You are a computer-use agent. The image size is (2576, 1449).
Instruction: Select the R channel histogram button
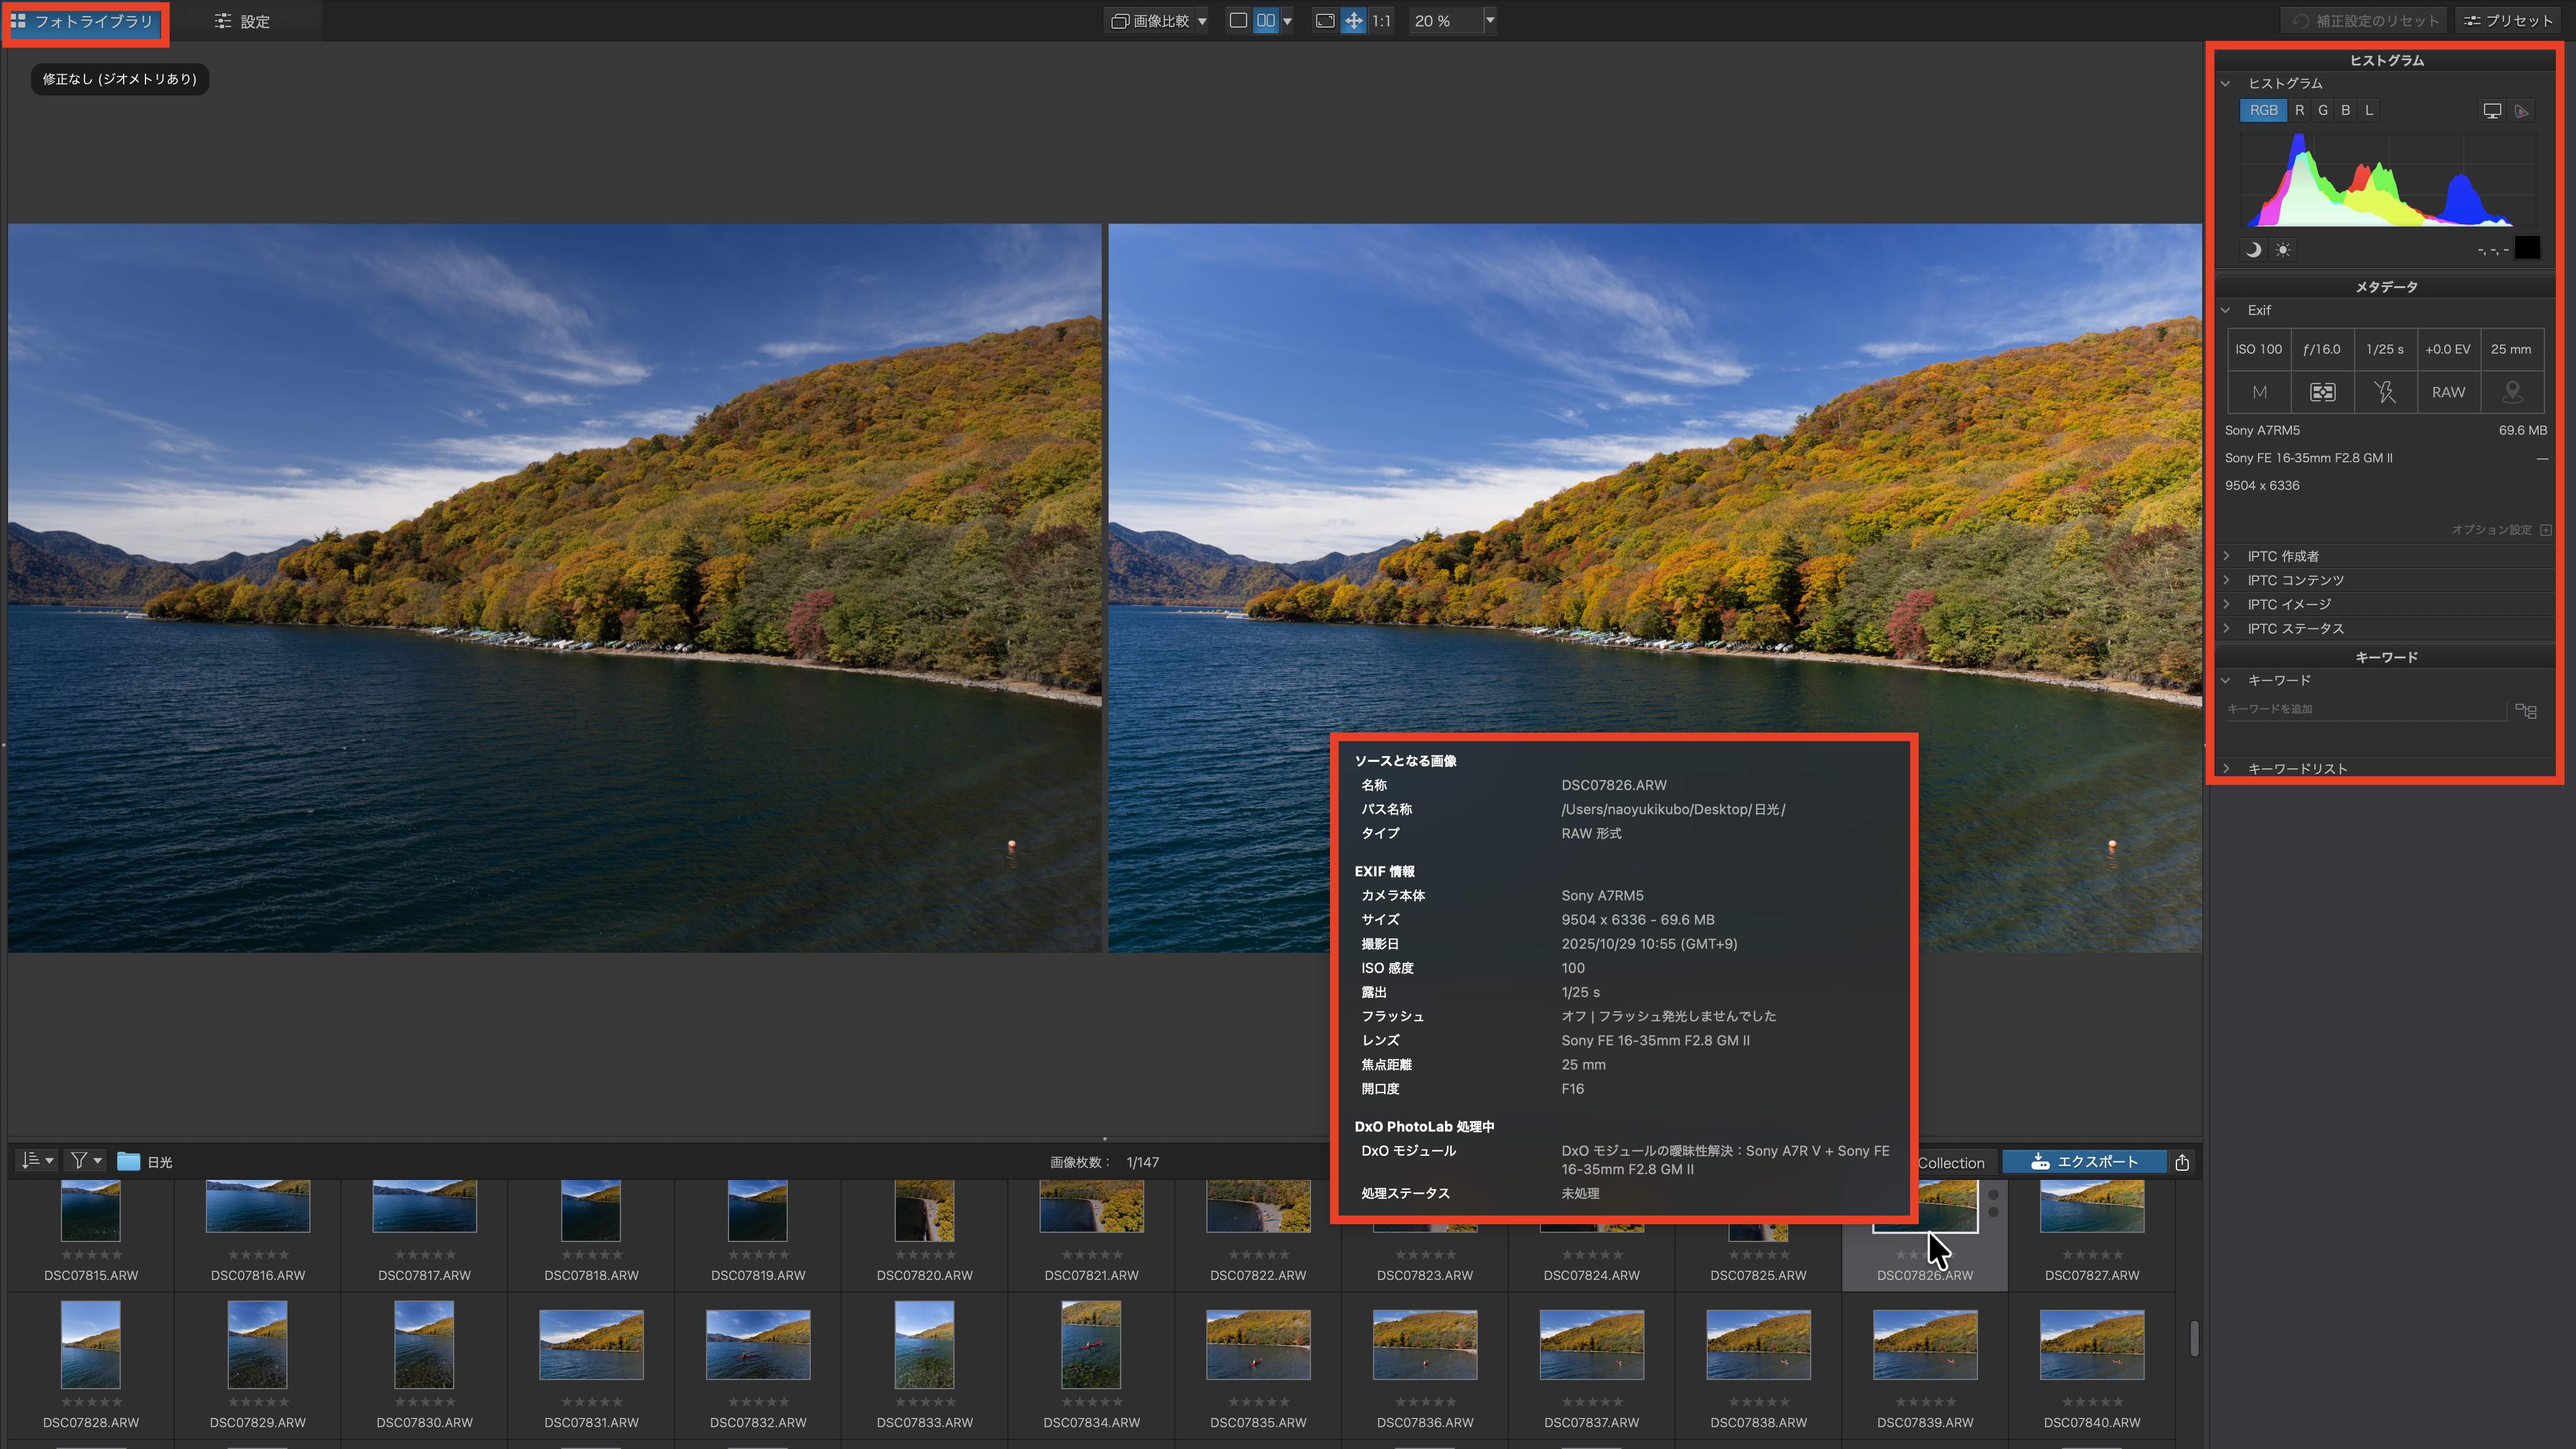pyautogui.click(x=2299, y=111)
